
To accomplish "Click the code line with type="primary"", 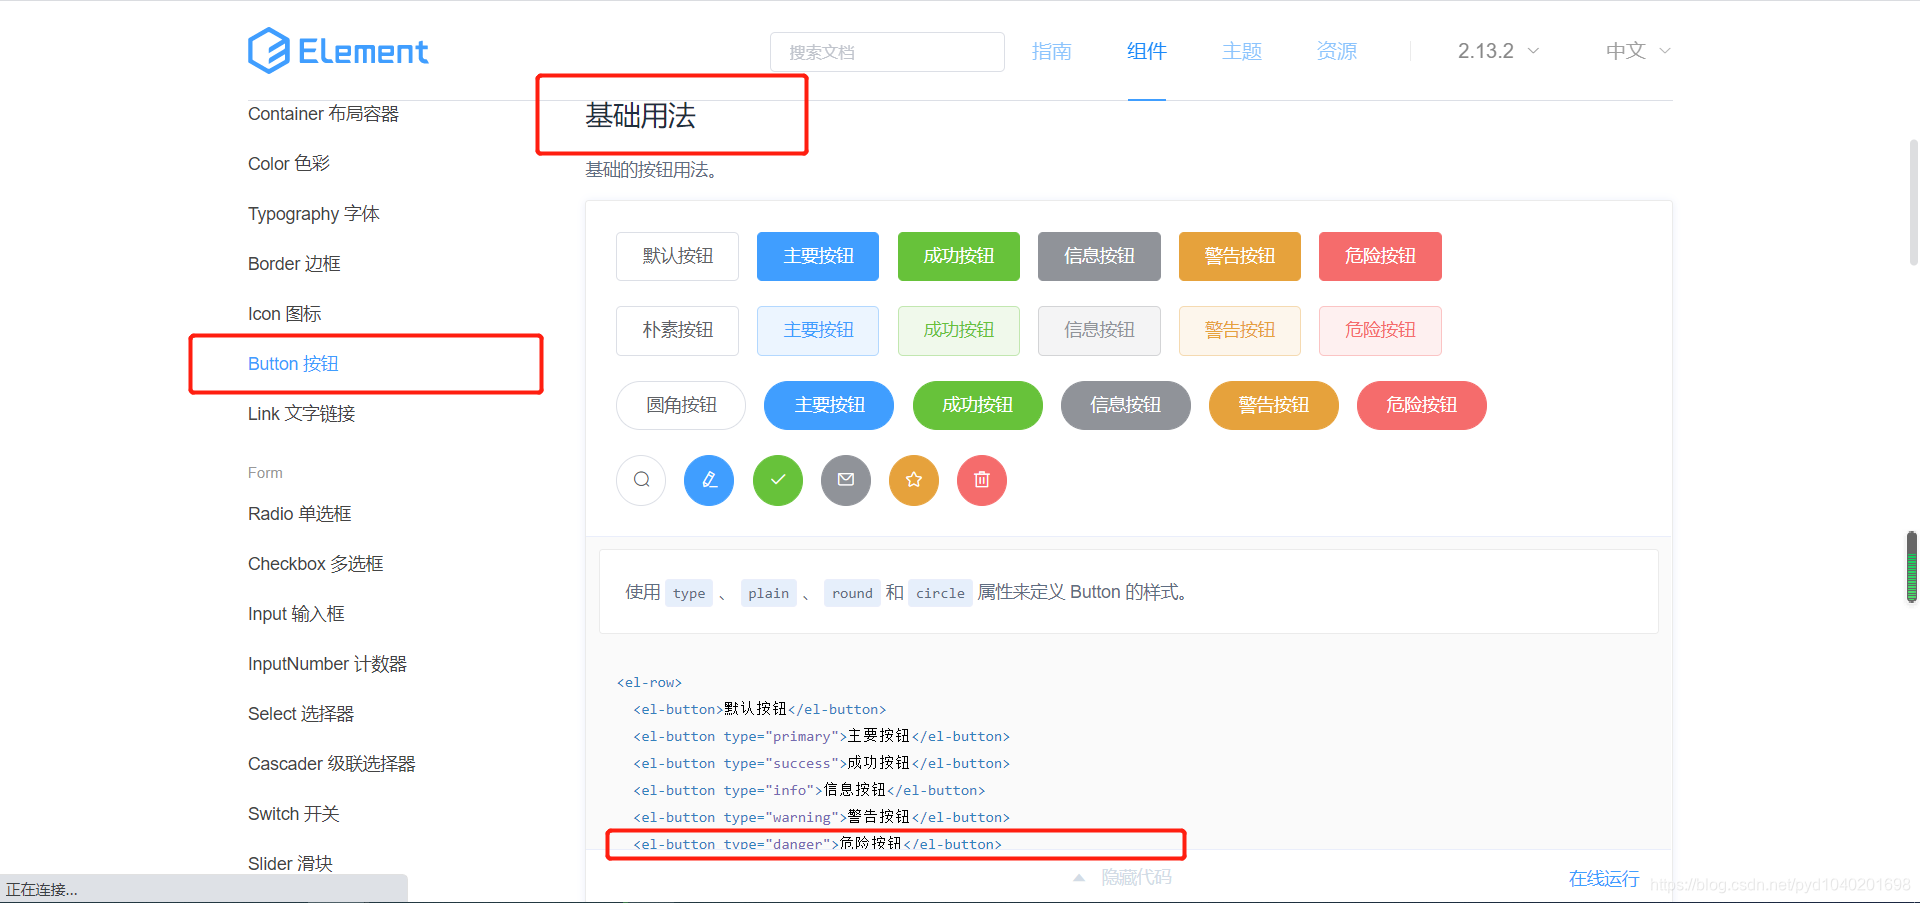I will (821, 736).
